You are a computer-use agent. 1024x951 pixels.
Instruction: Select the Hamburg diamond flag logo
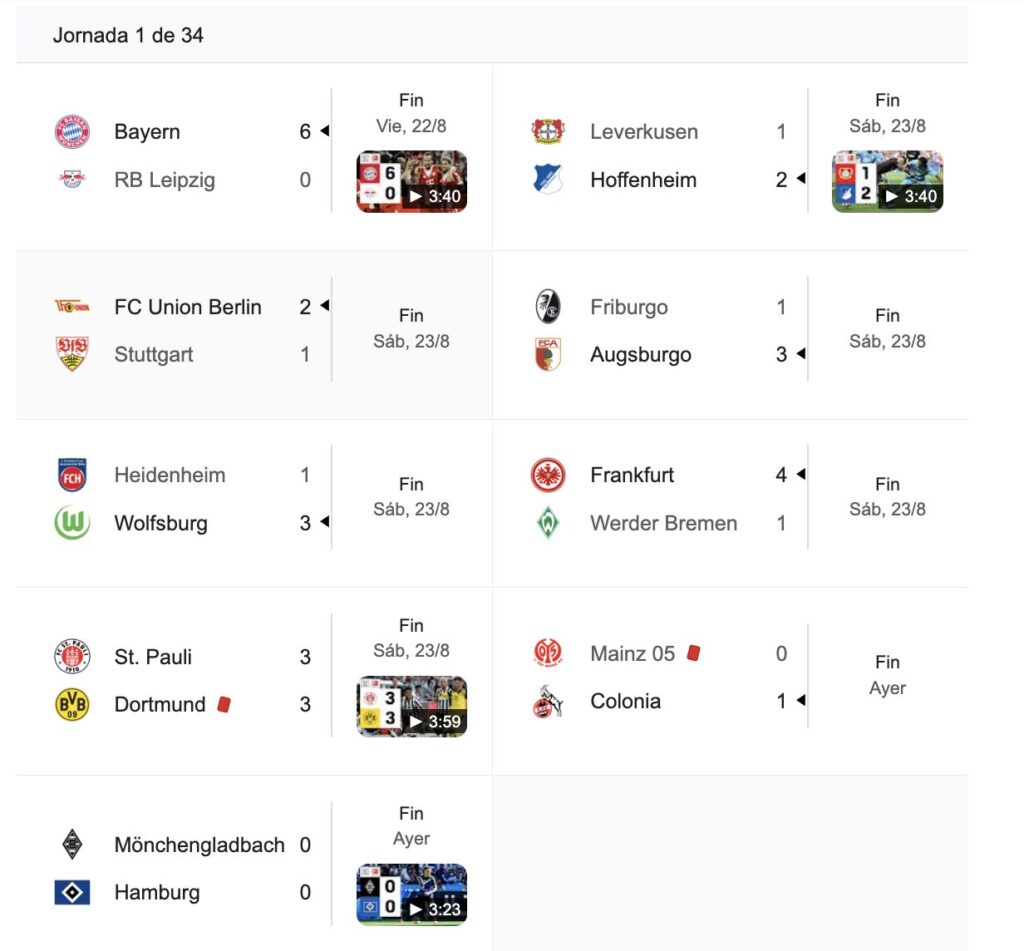(x=72, y=892)
